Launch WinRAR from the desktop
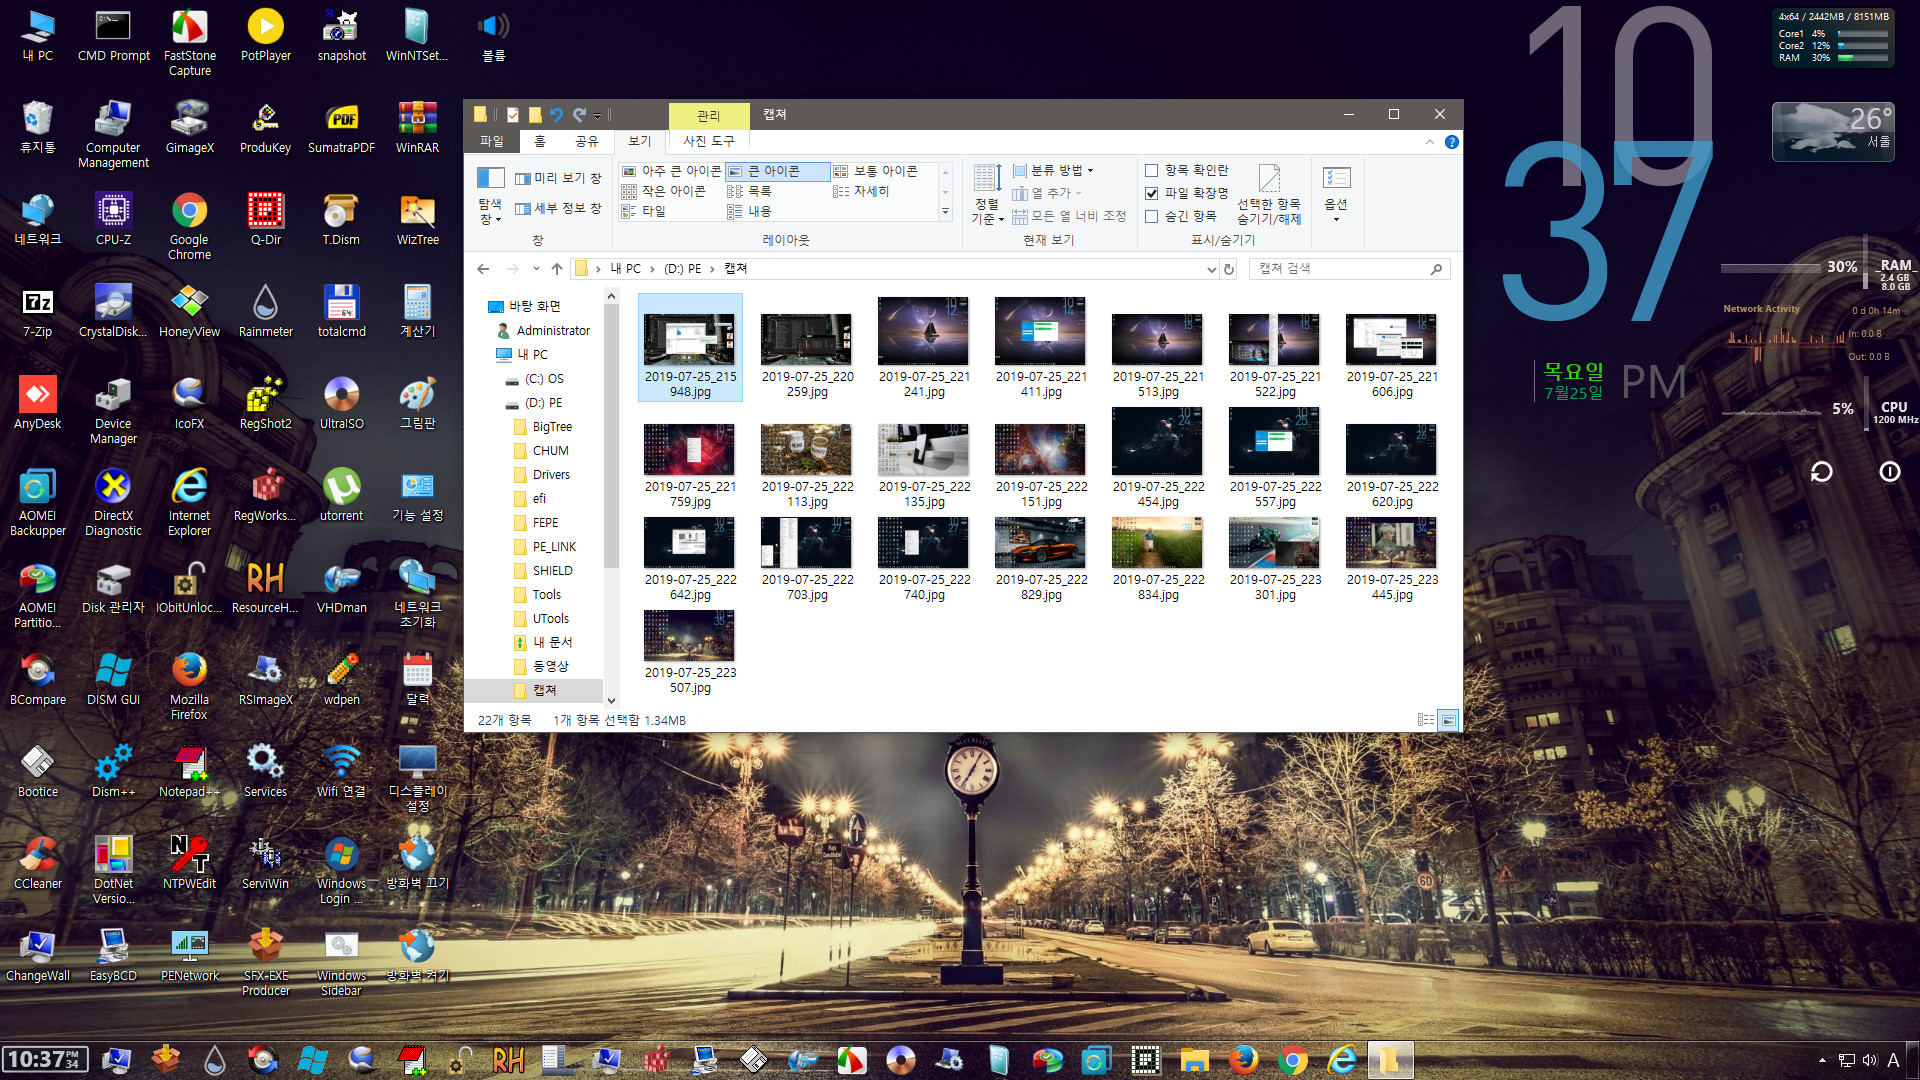Screen dimensions: 1920x1080 417,127
